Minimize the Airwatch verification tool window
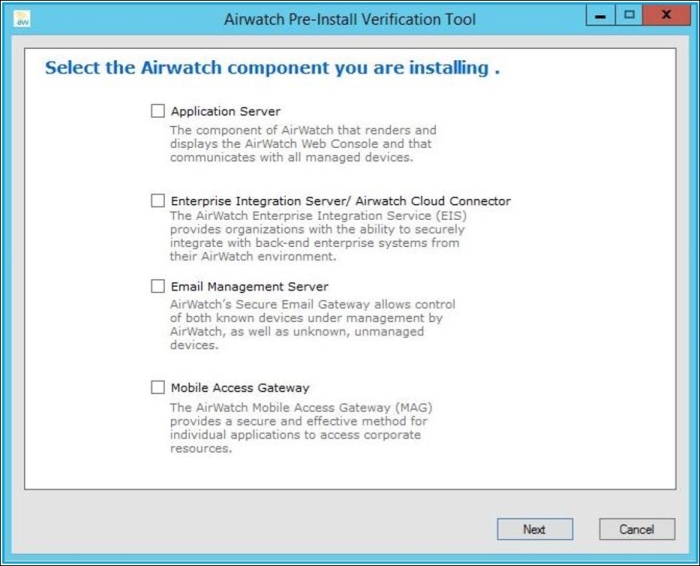Viewport: 700px width, 566px height. 600,16
